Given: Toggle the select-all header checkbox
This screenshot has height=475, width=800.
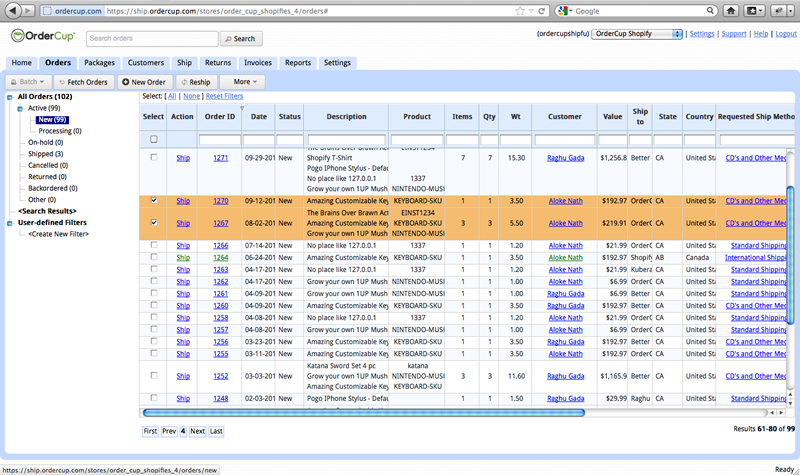Looking at the screenshot, I should 154,139.
